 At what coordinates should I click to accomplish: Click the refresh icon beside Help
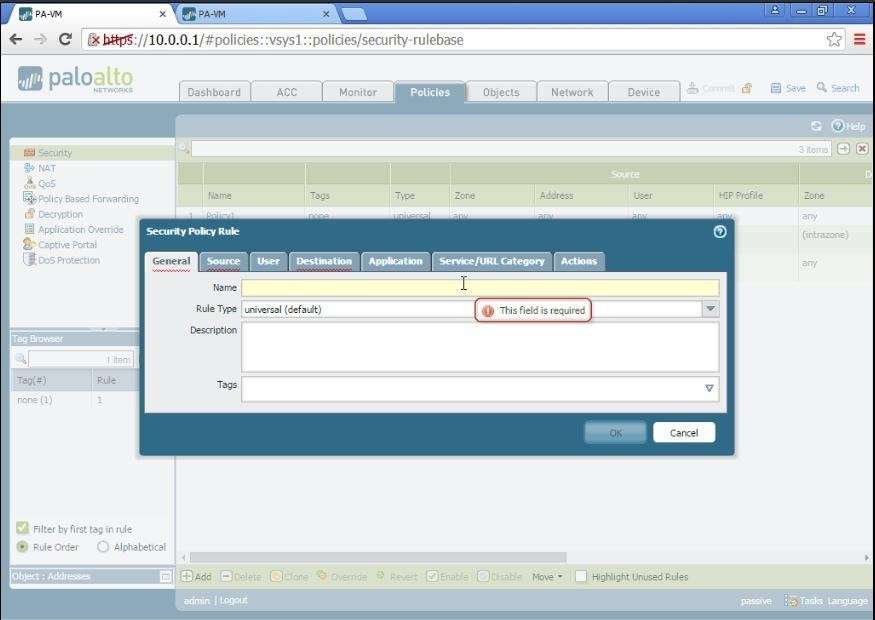coord(816,126)
